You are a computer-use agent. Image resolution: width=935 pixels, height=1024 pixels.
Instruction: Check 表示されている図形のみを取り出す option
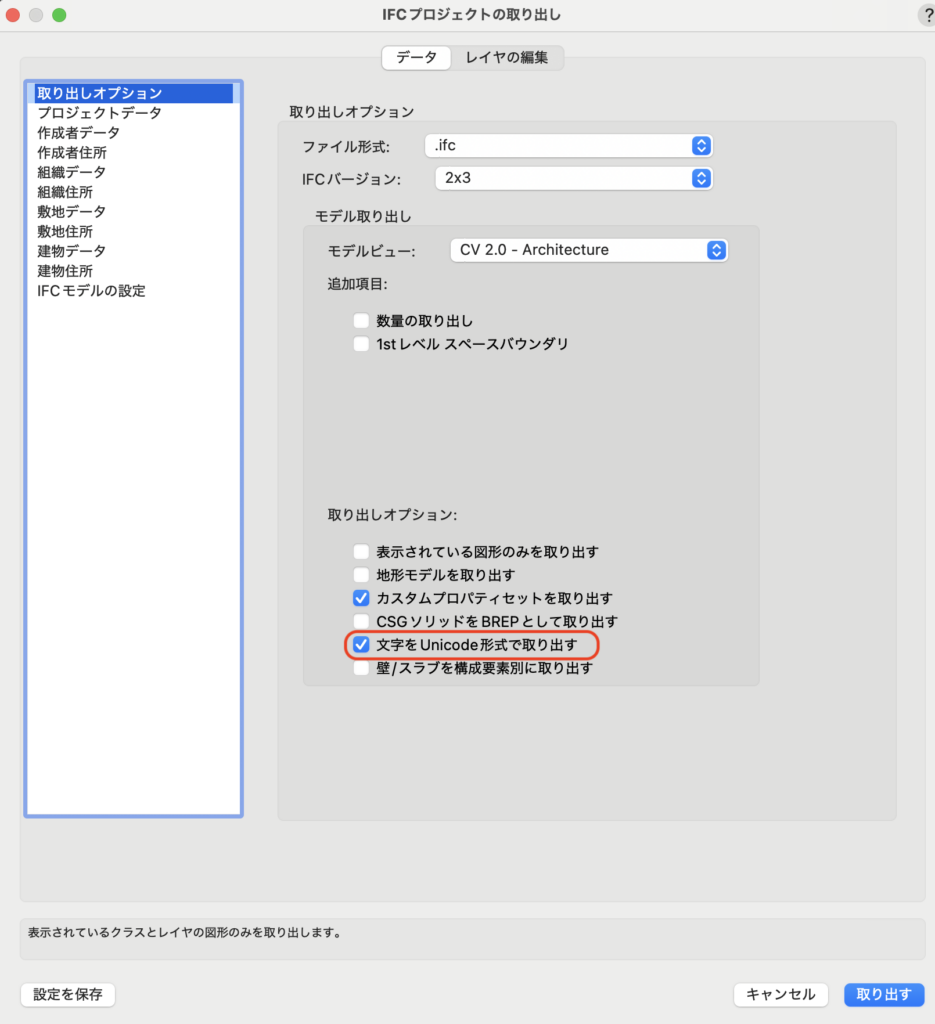tap(361, 551)
